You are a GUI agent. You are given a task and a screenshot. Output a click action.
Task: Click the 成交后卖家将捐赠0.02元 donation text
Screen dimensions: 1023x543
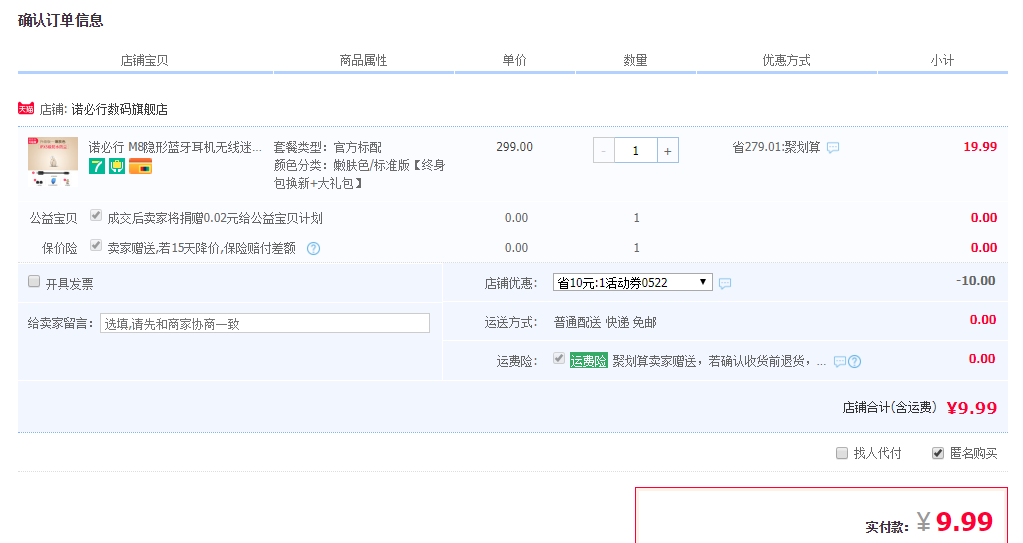point(215,219)
